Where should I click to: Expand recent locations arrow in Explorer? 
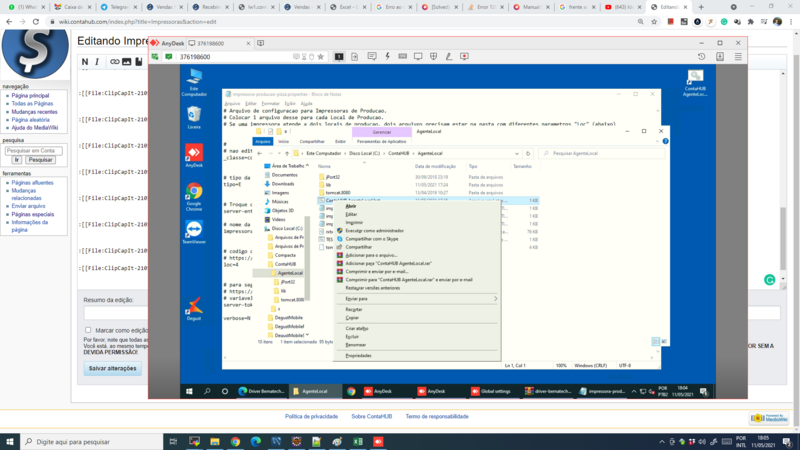click(x=278, y=154)
